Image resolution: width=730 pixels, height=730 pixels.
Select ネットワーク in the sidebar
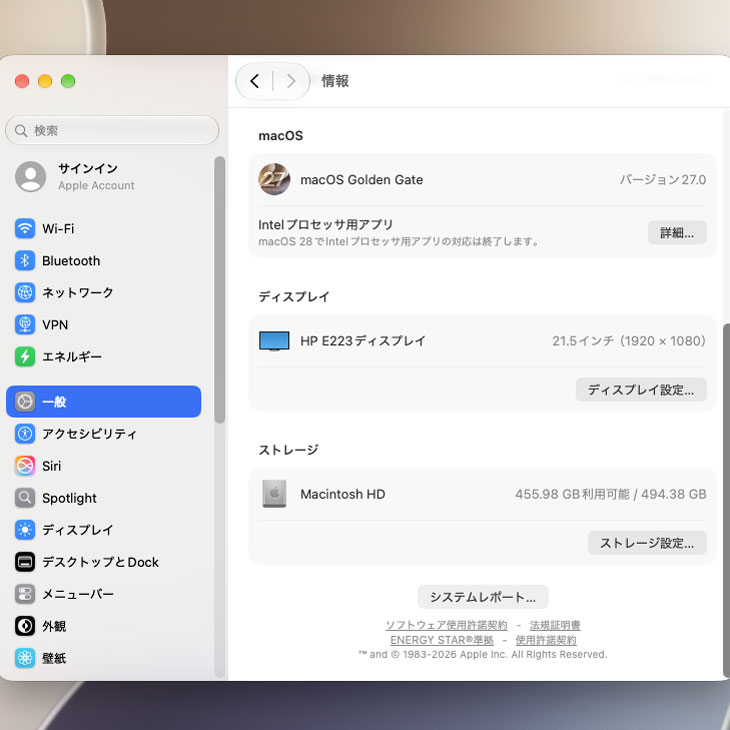pos(103,292)
